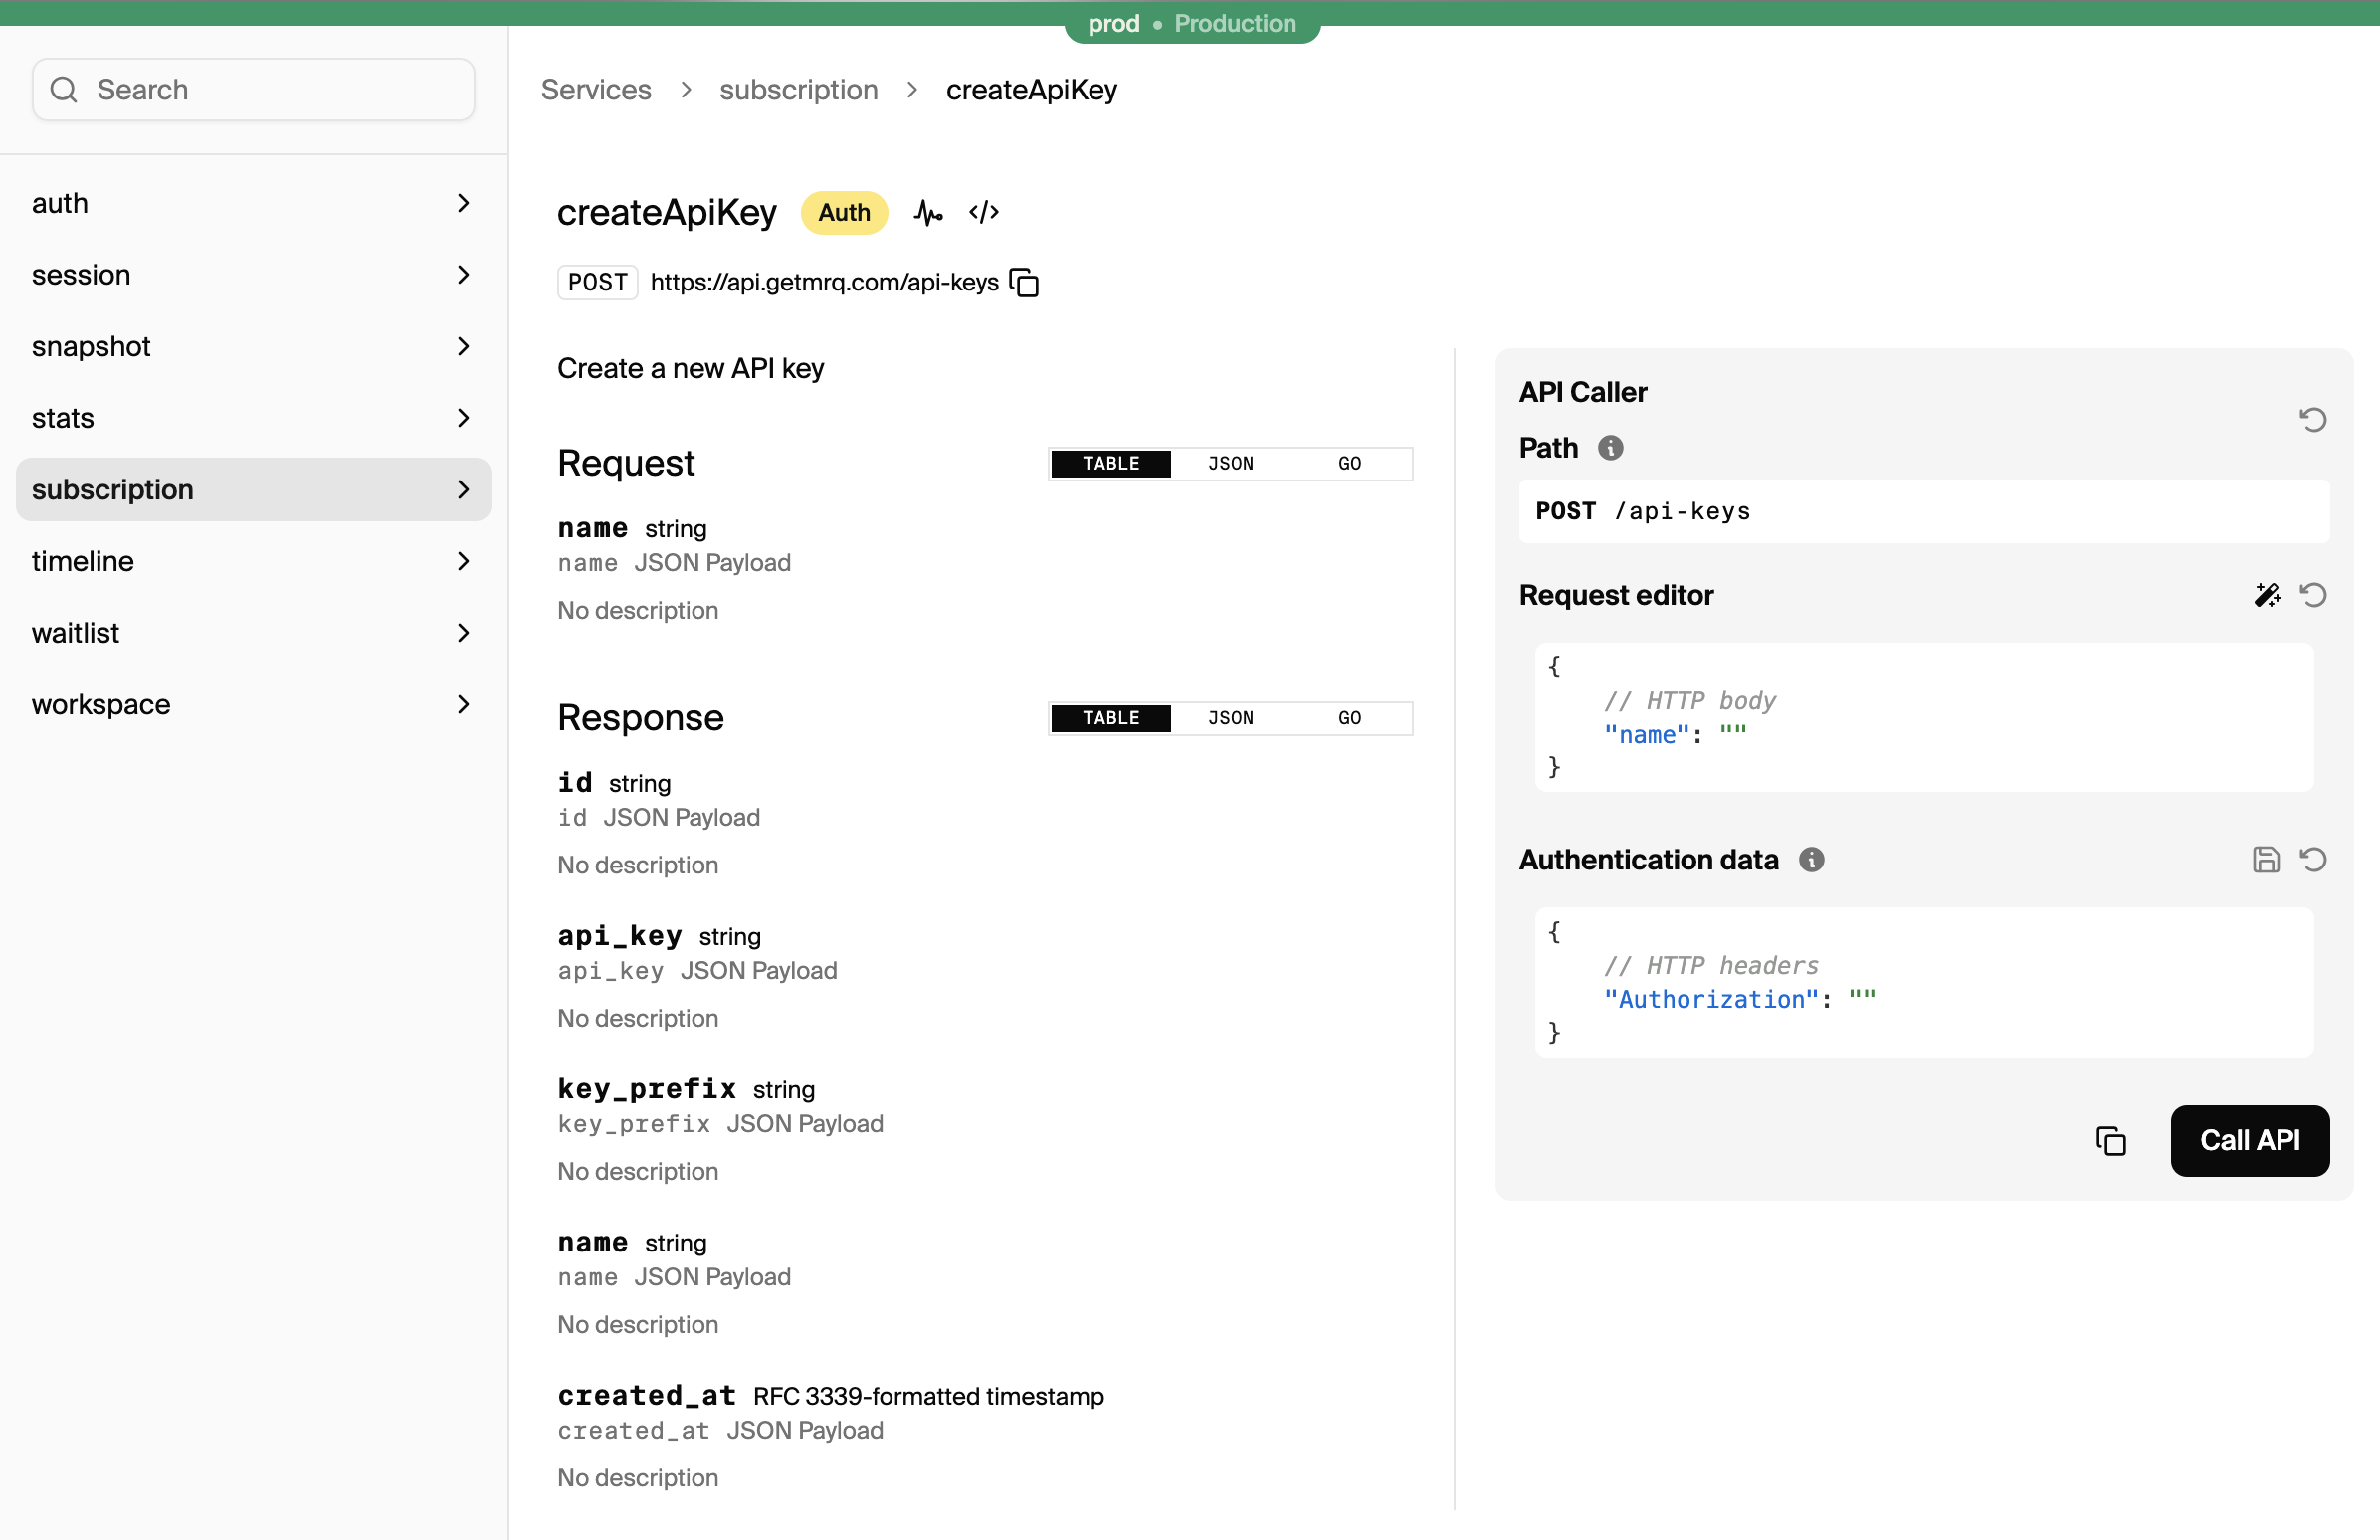
Task: Show the Response as GO code
Action: (1350, 718)
